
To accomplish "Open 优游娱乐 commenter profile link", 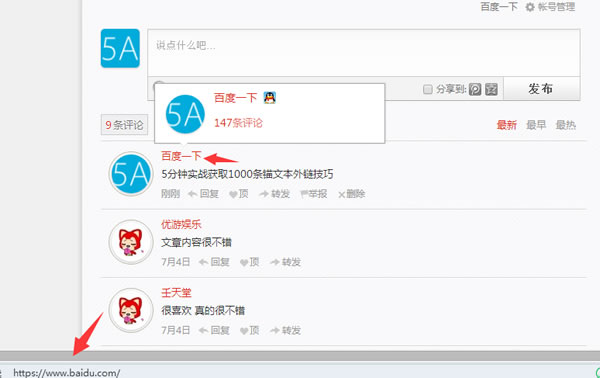I will [x=181, y=224].
